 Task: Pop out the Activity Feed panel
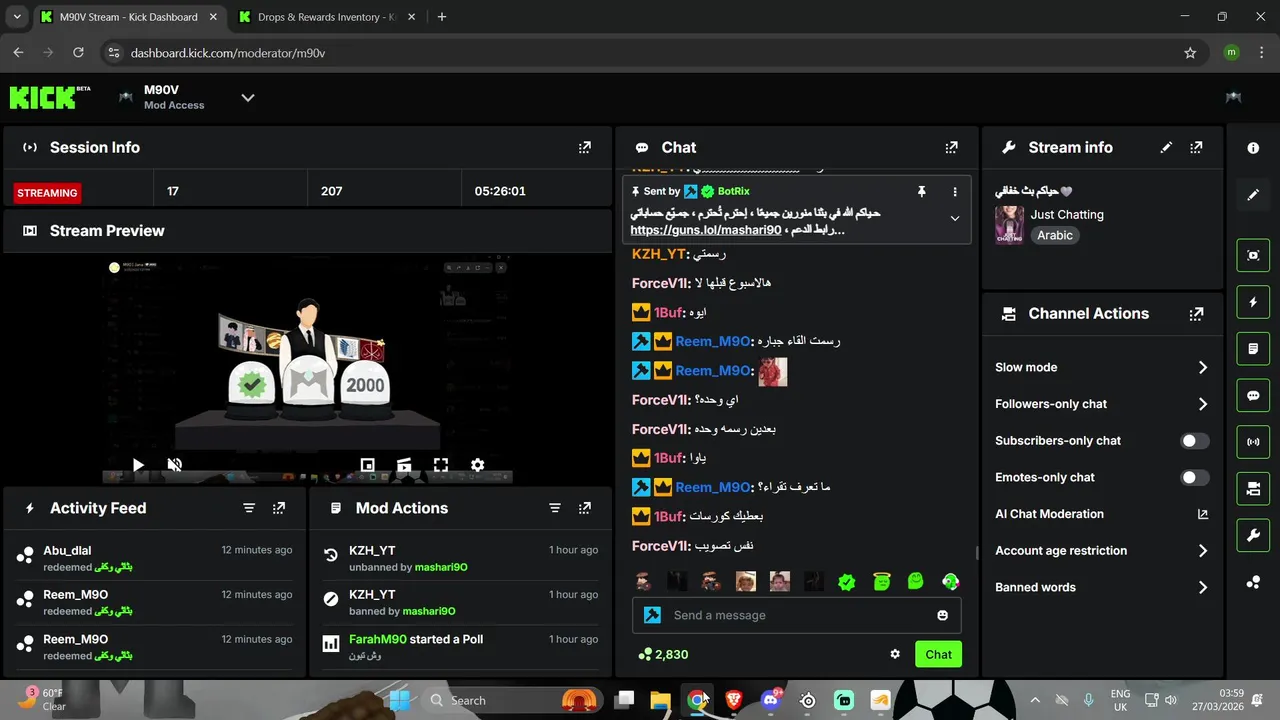click(x=279, y=508)
